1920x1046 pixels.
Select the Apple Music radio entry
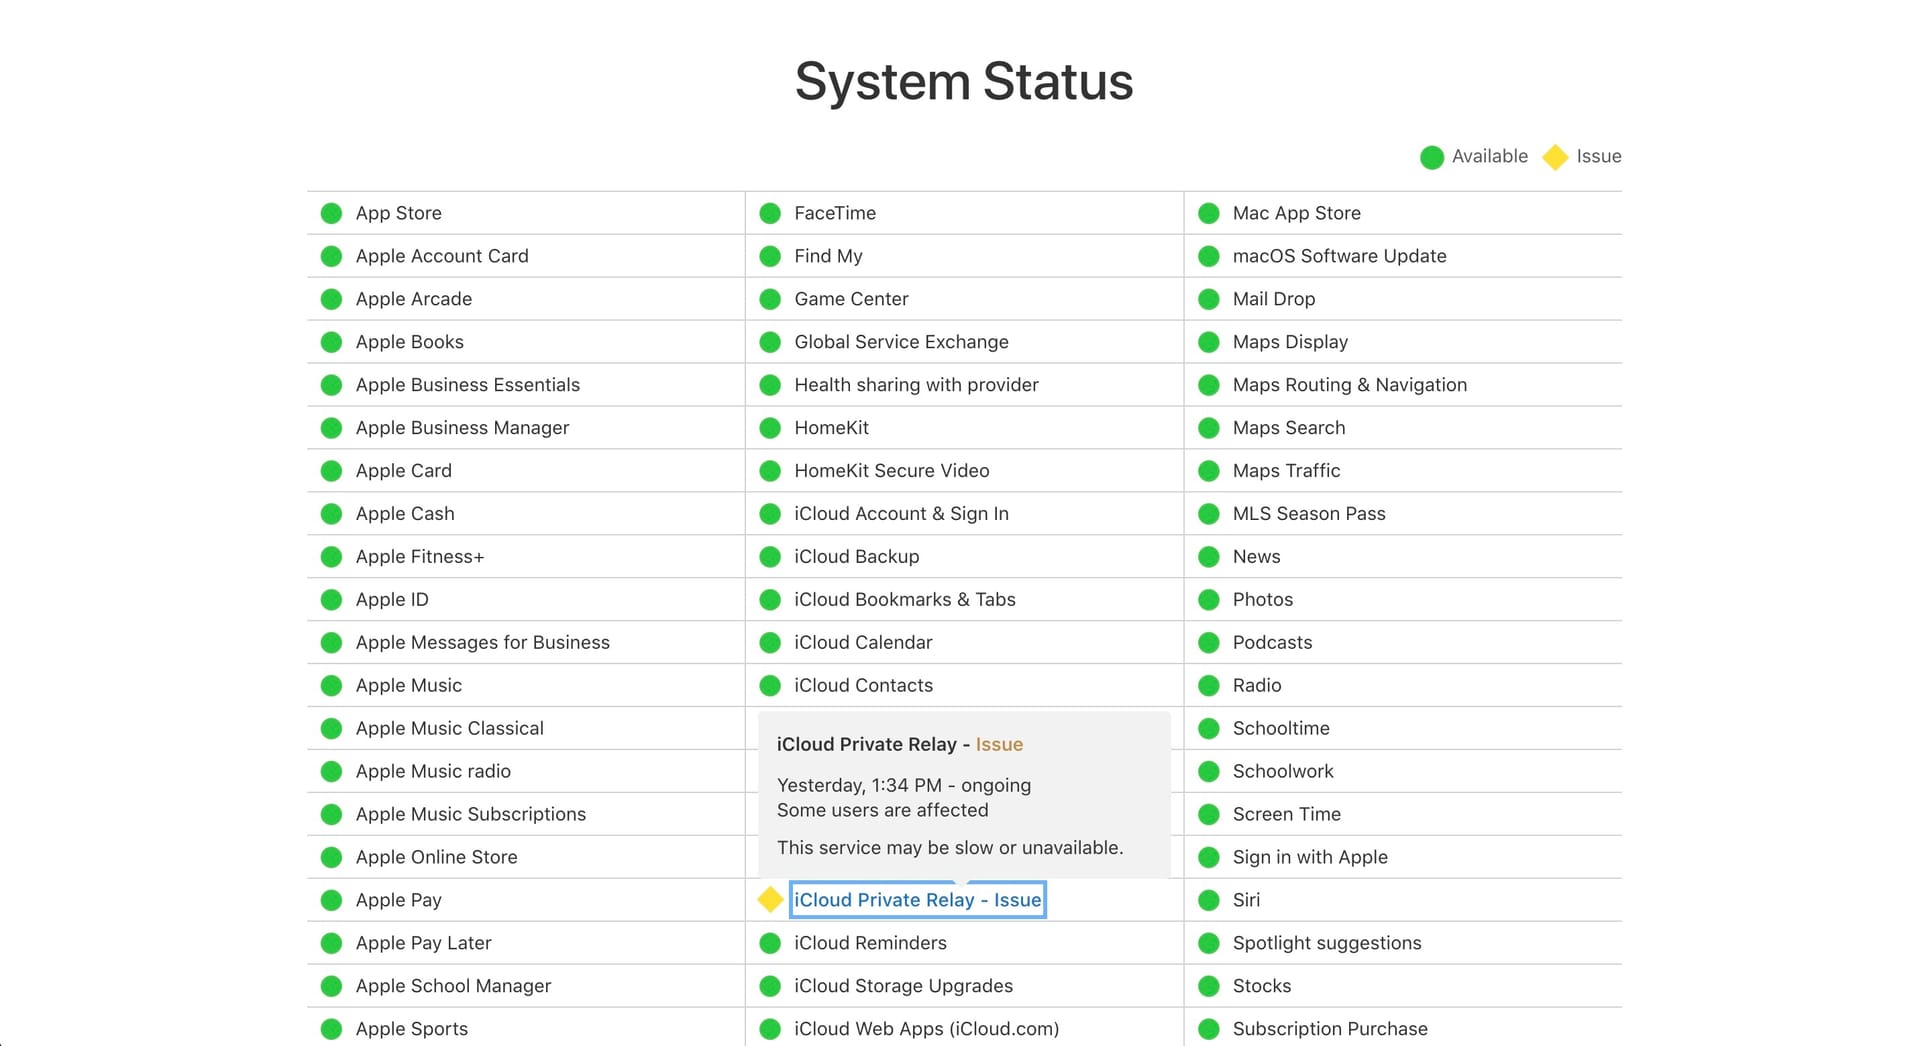[x=433, y=772]
